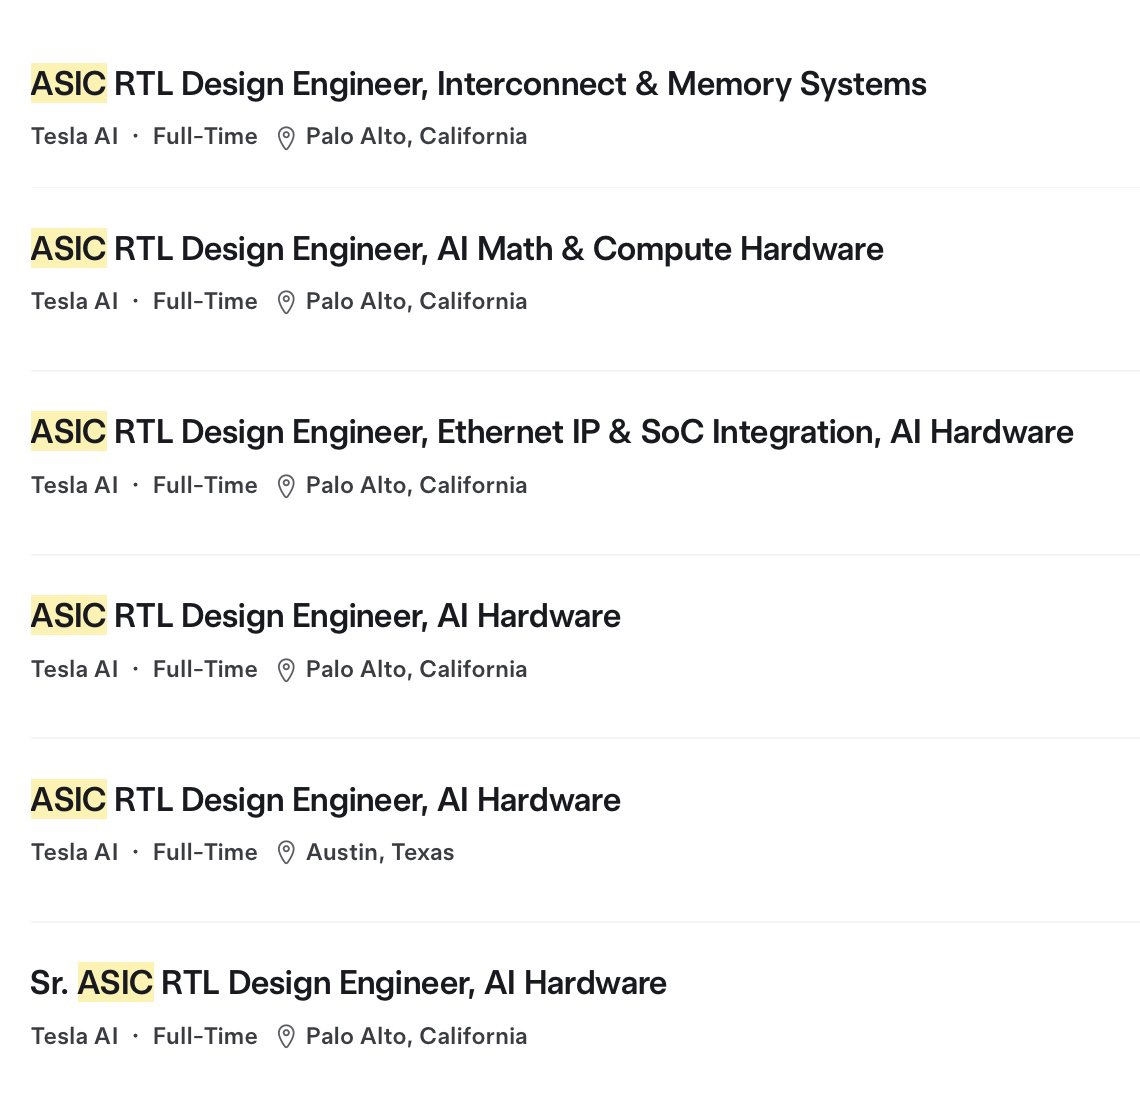This screenshot has width=1140, height=1104.
Task: Open Ethernet IP & SoC Integration job title
Action: [x=552, y=432]
